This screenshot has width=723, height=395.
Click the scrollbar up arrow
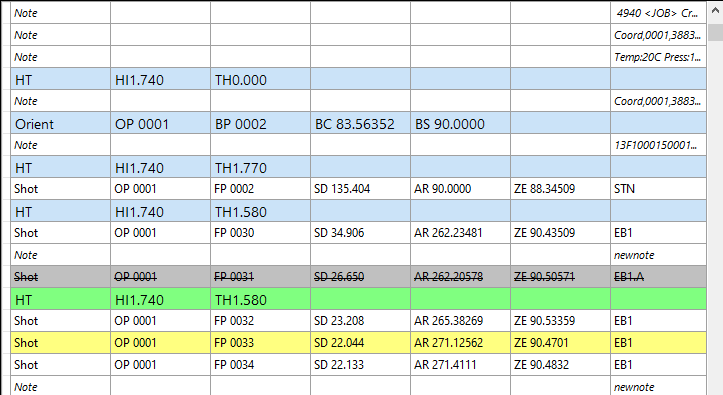(715, 10)
